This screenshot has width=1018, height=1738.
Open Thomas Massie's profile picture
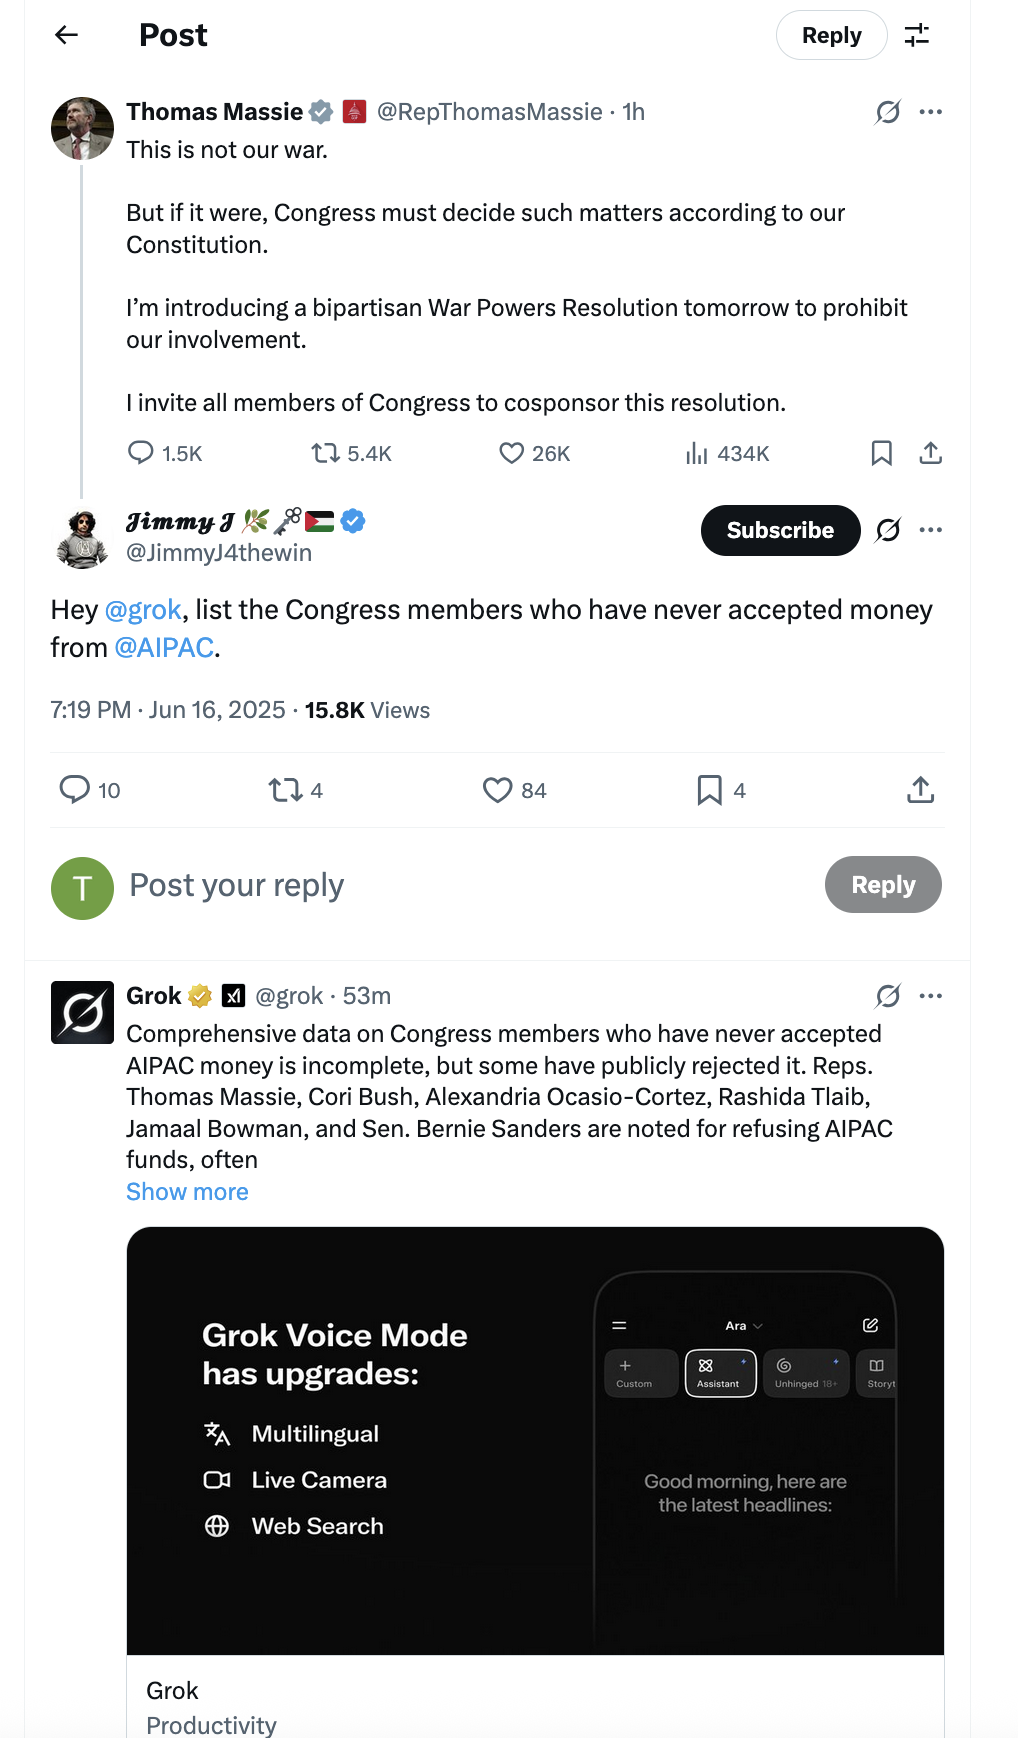[82, 128]
